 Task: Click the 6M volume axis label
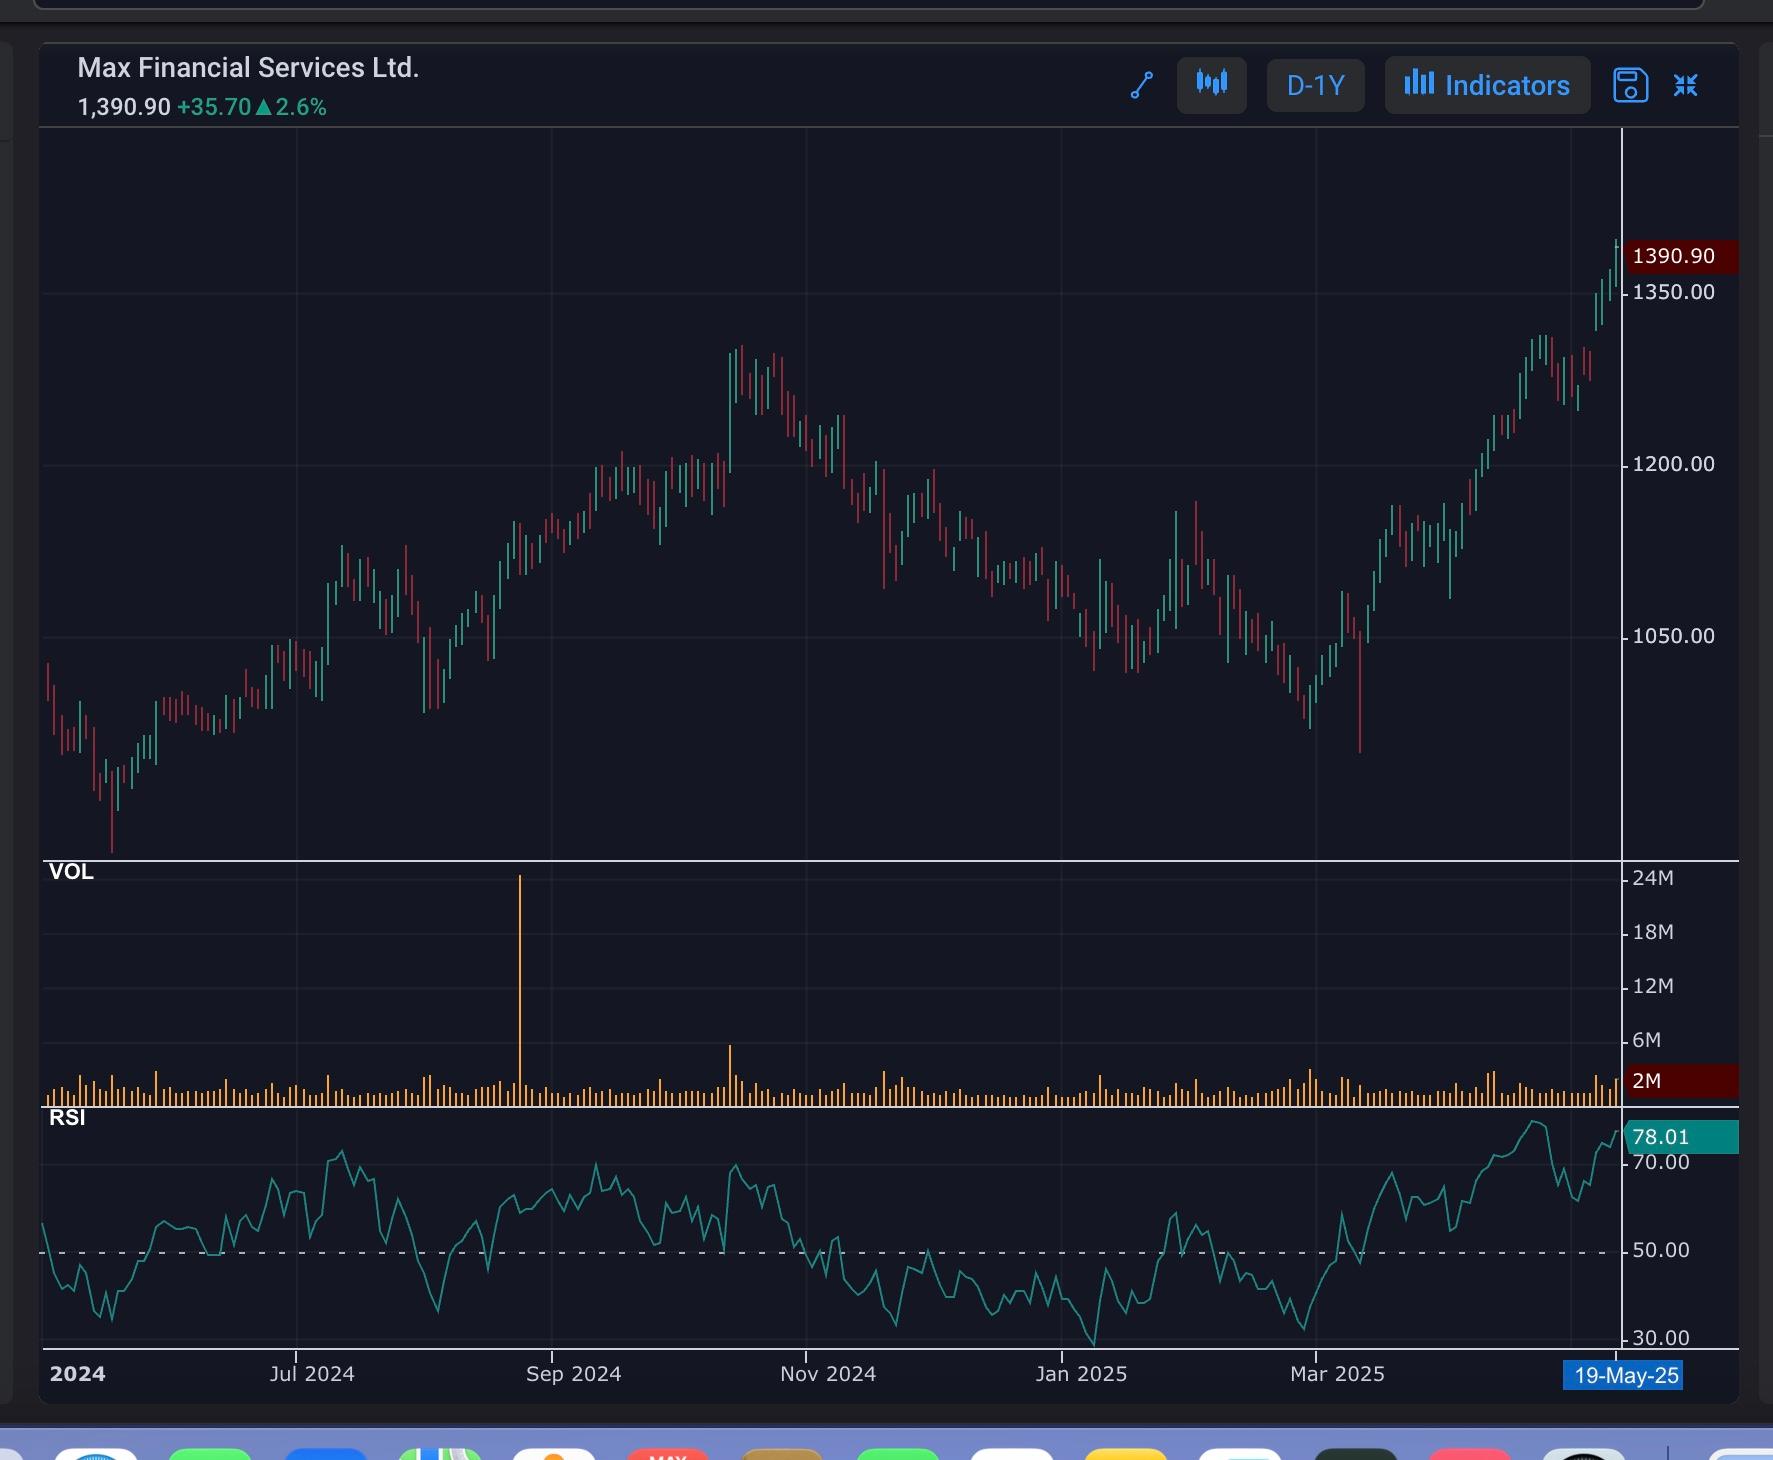click(x=1647, y=1040)
